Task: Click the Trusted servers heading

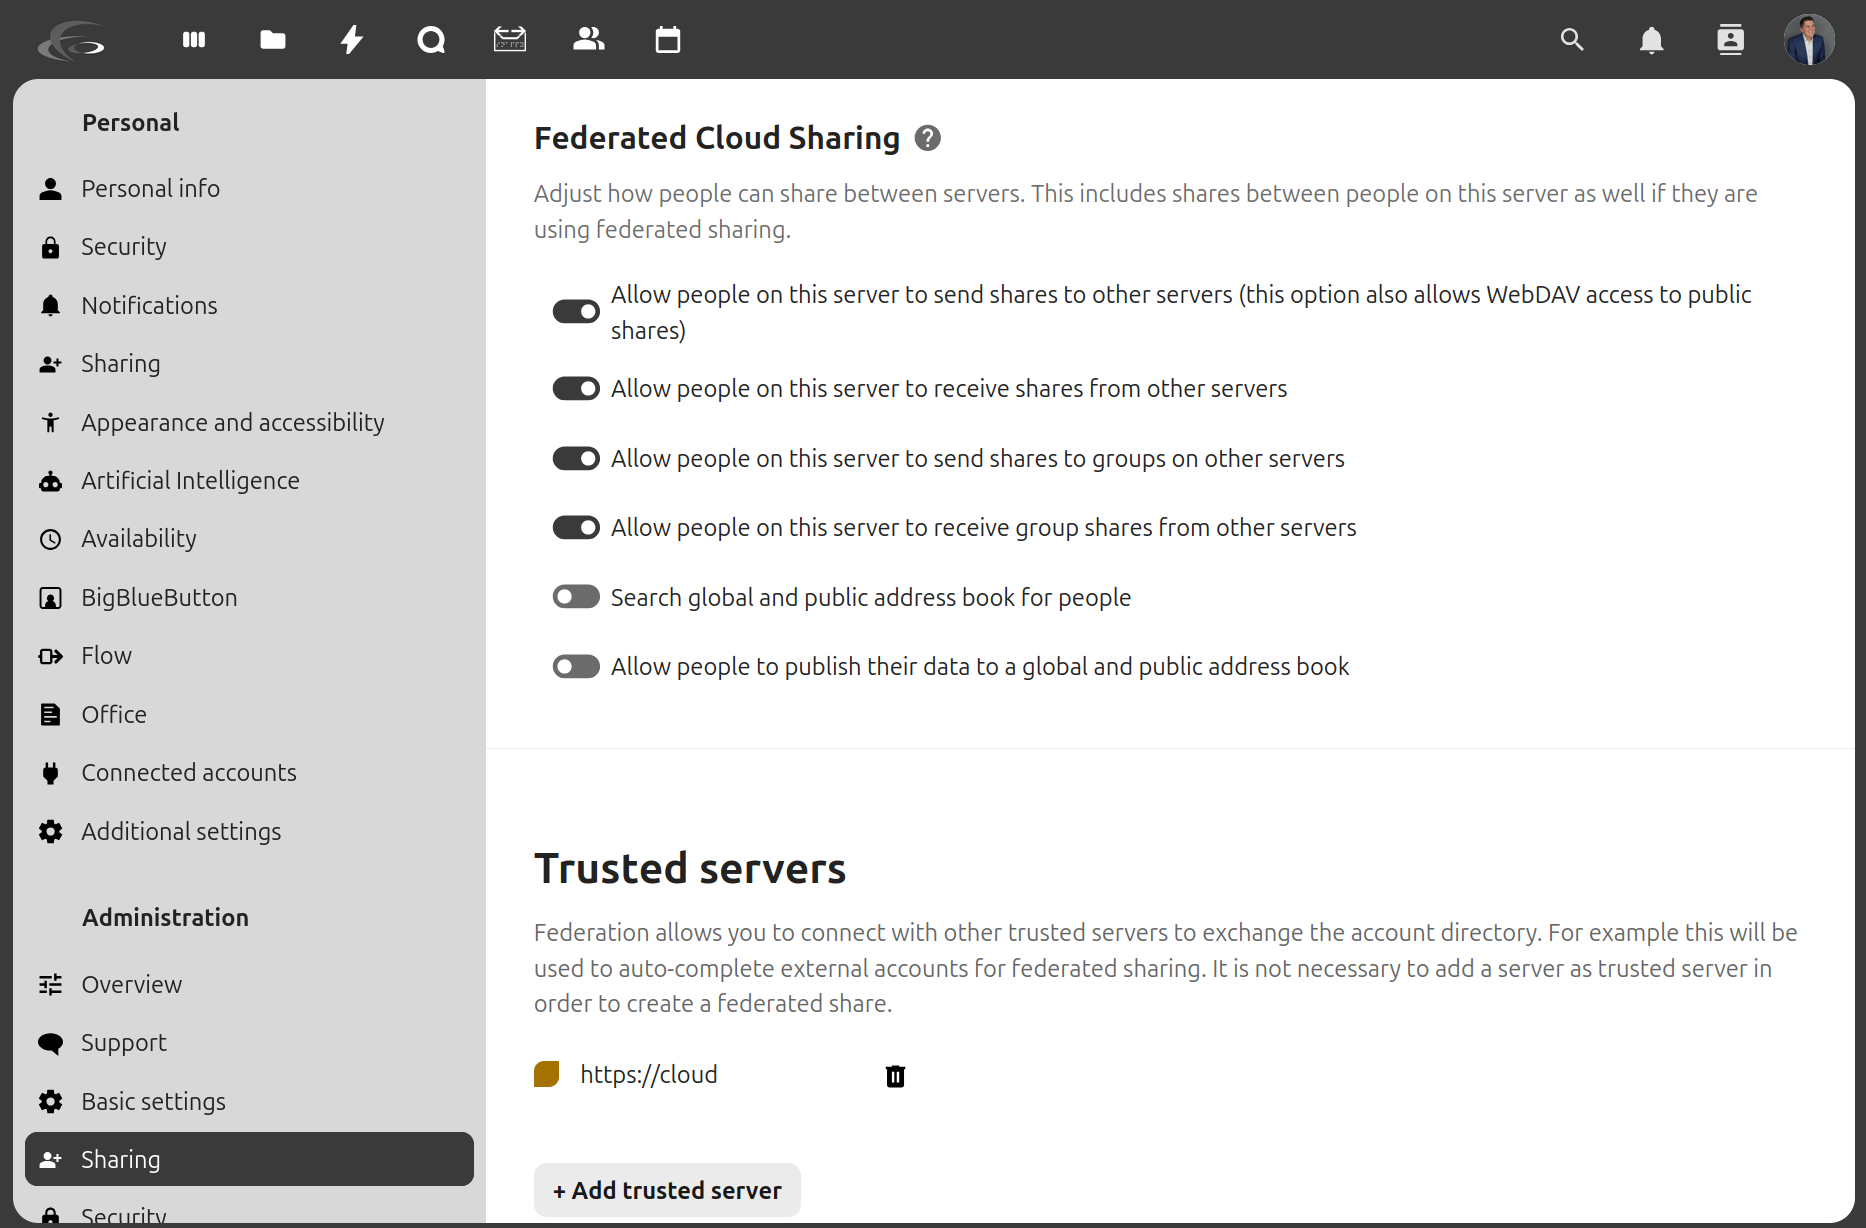Action: click(x=690, y=868)
